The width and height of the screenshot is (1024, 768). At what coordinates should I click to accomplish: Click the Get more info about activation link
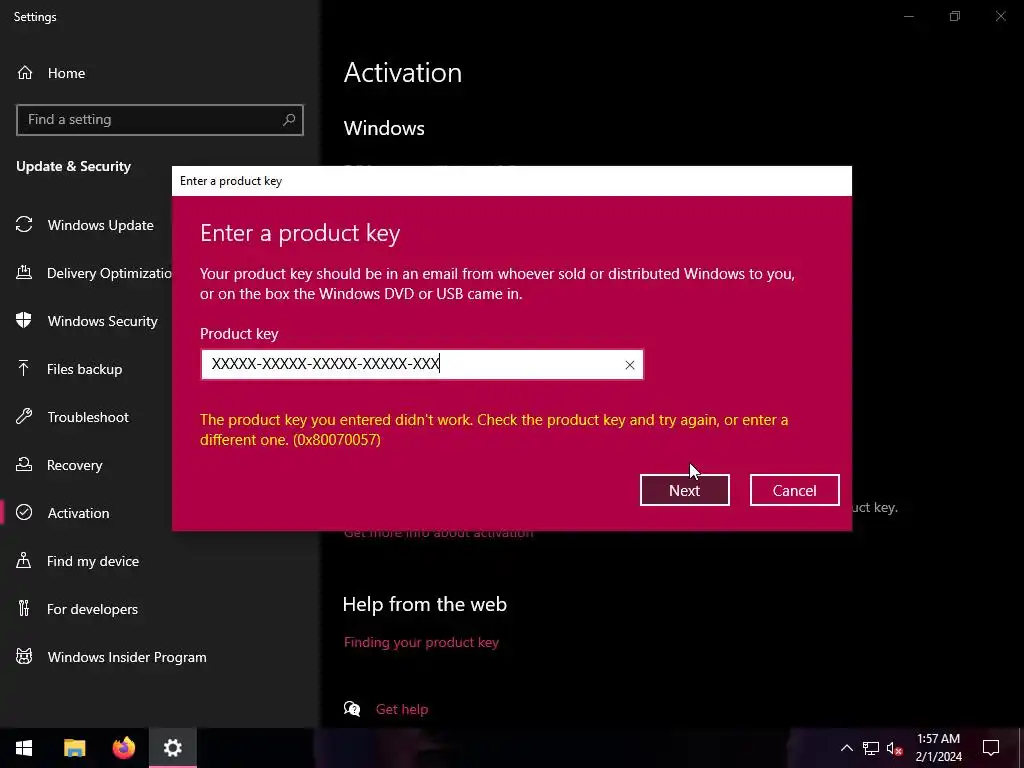[438, 533]
